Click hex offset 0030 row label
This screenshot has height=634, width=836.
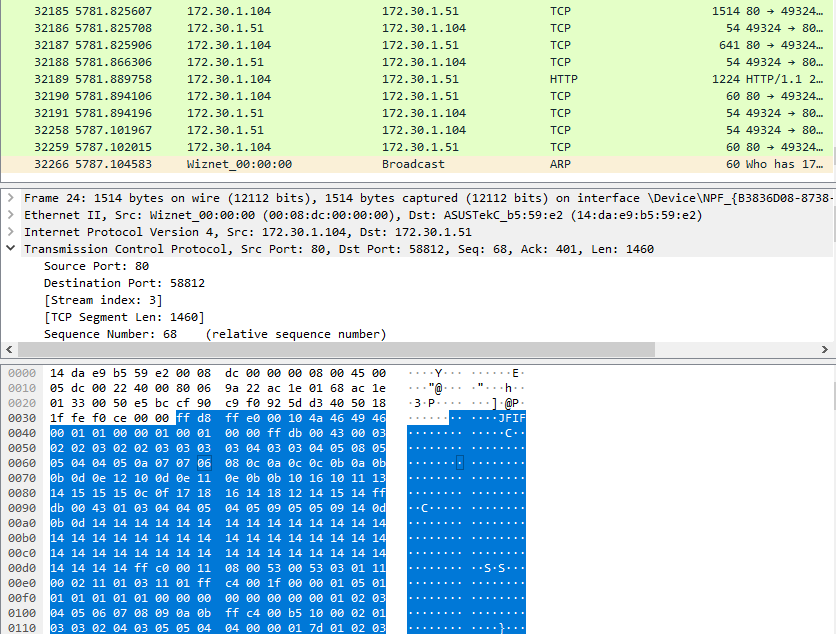pos(22,418)
